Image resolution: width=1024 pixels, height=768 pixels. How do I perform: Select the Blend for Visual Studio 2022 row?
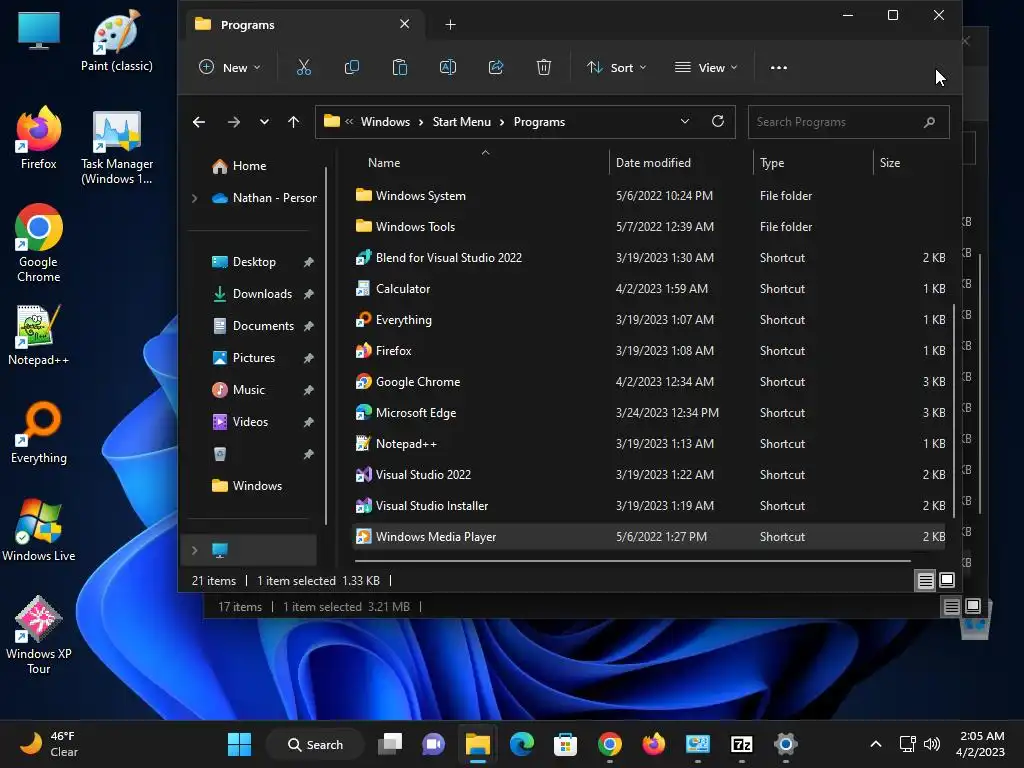click(650, 258)
